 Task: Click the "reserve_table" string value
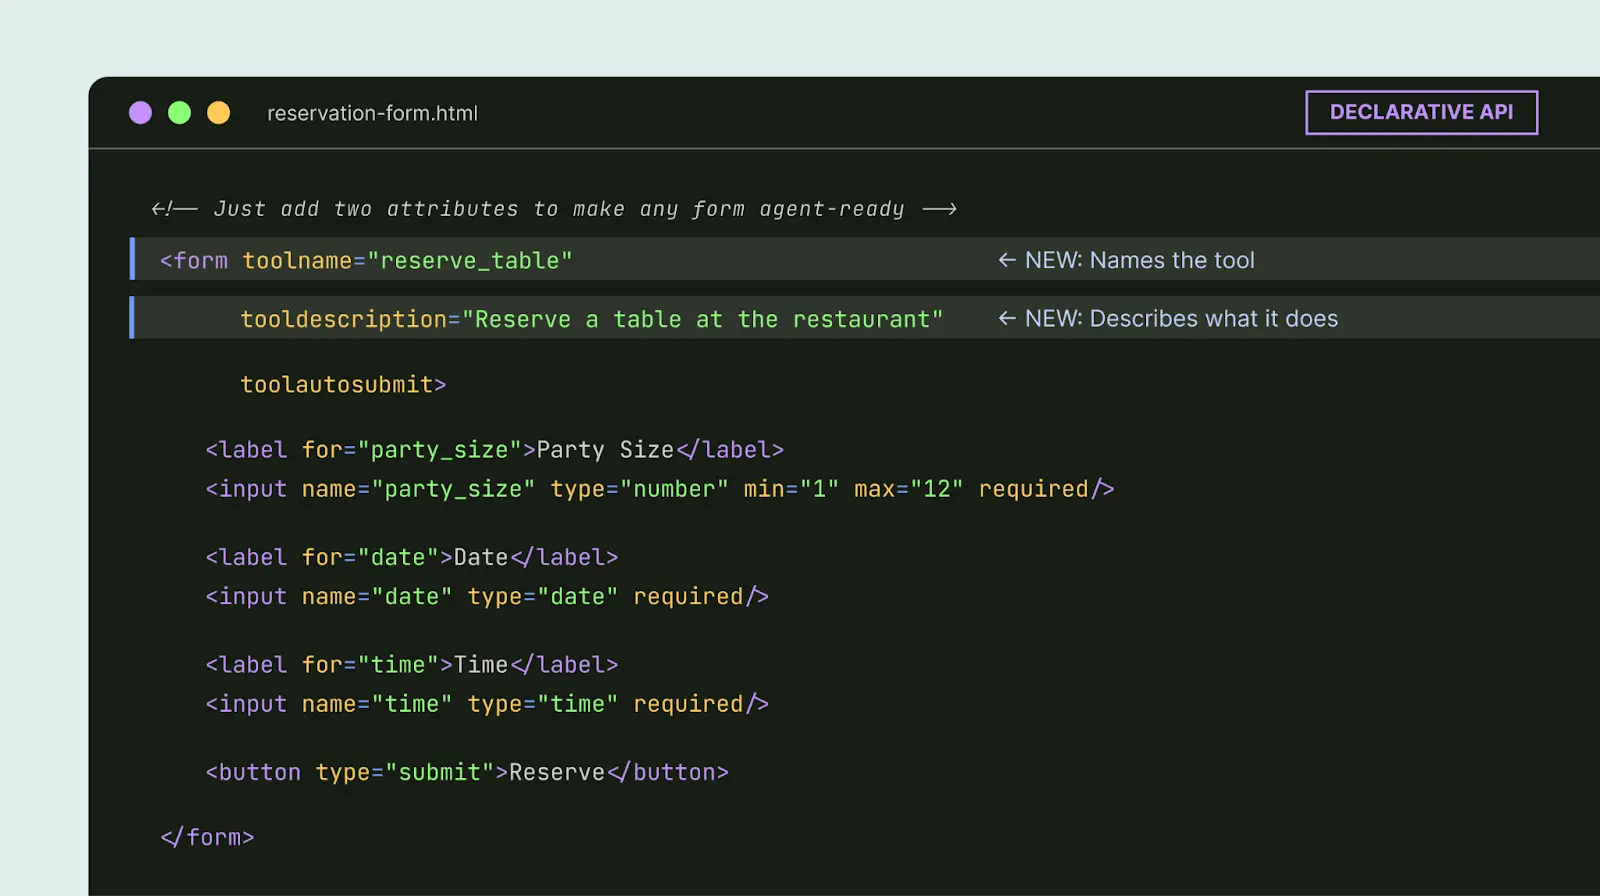point(469,260)
